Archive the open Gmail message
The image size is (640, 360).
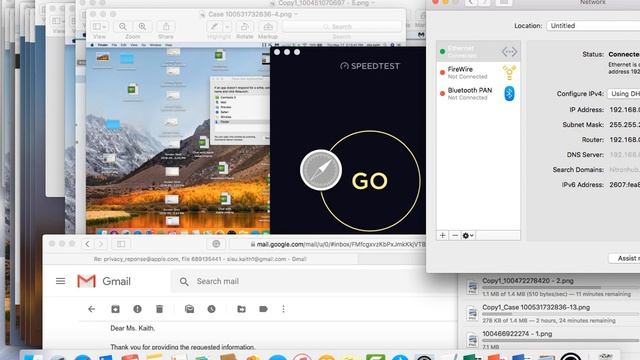pyautogui.click(x=116, y=309)
